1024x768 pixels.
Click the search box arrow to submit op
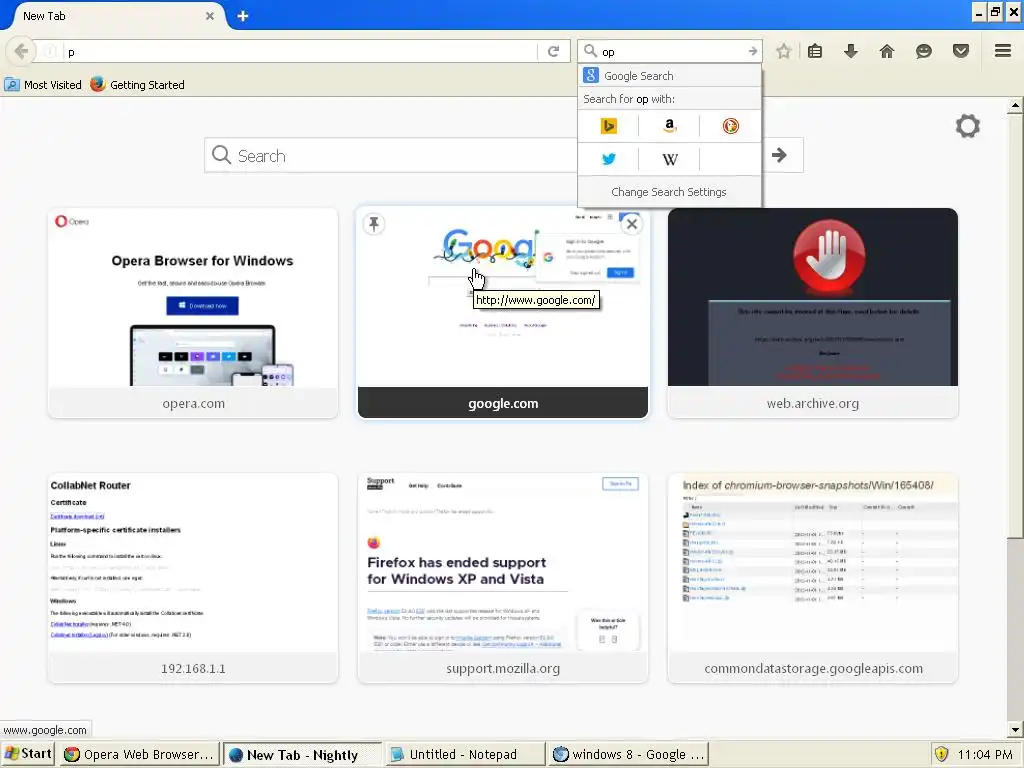pyautogui.click(x=752, y=52)
